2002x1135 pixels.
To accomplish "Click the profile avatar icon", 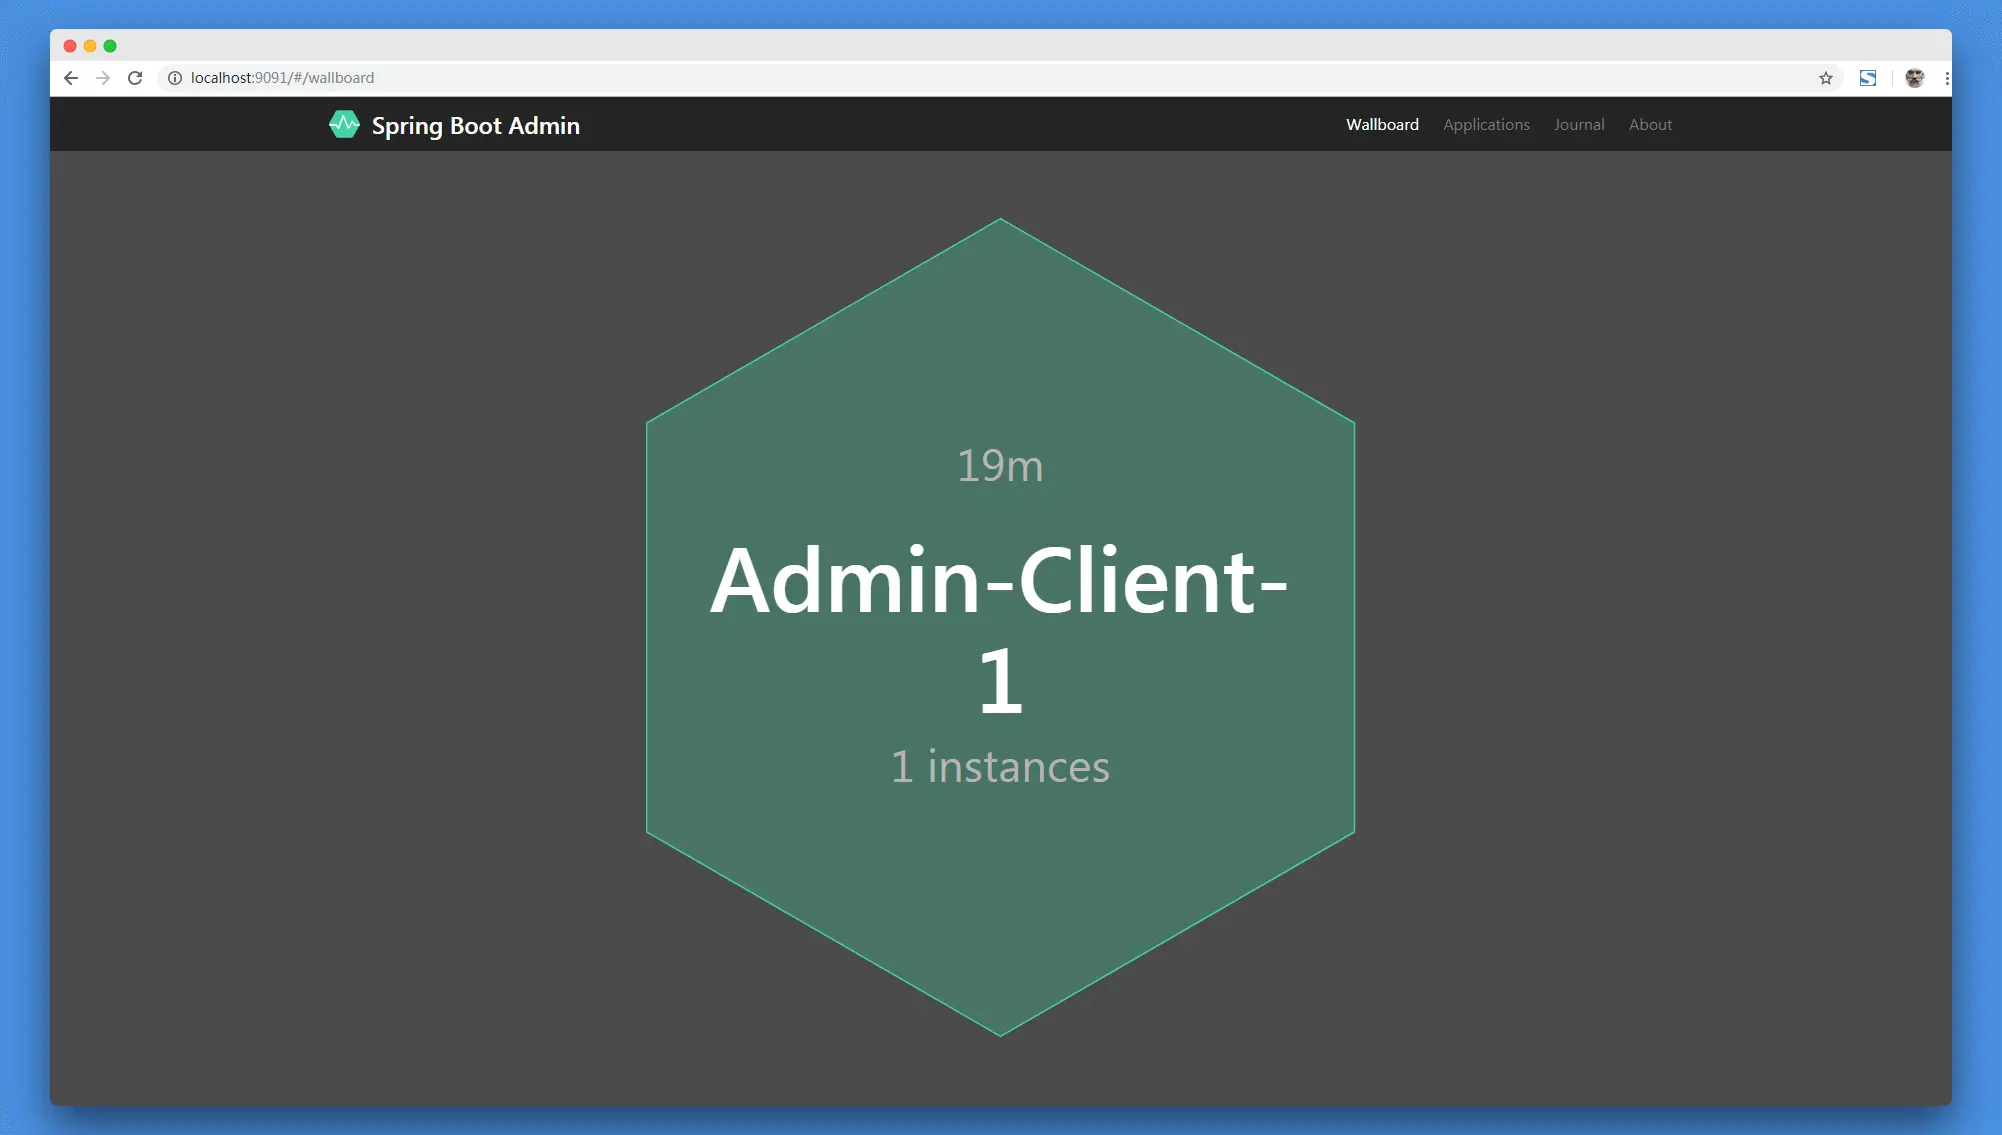I will click(x=1914, y=78).
